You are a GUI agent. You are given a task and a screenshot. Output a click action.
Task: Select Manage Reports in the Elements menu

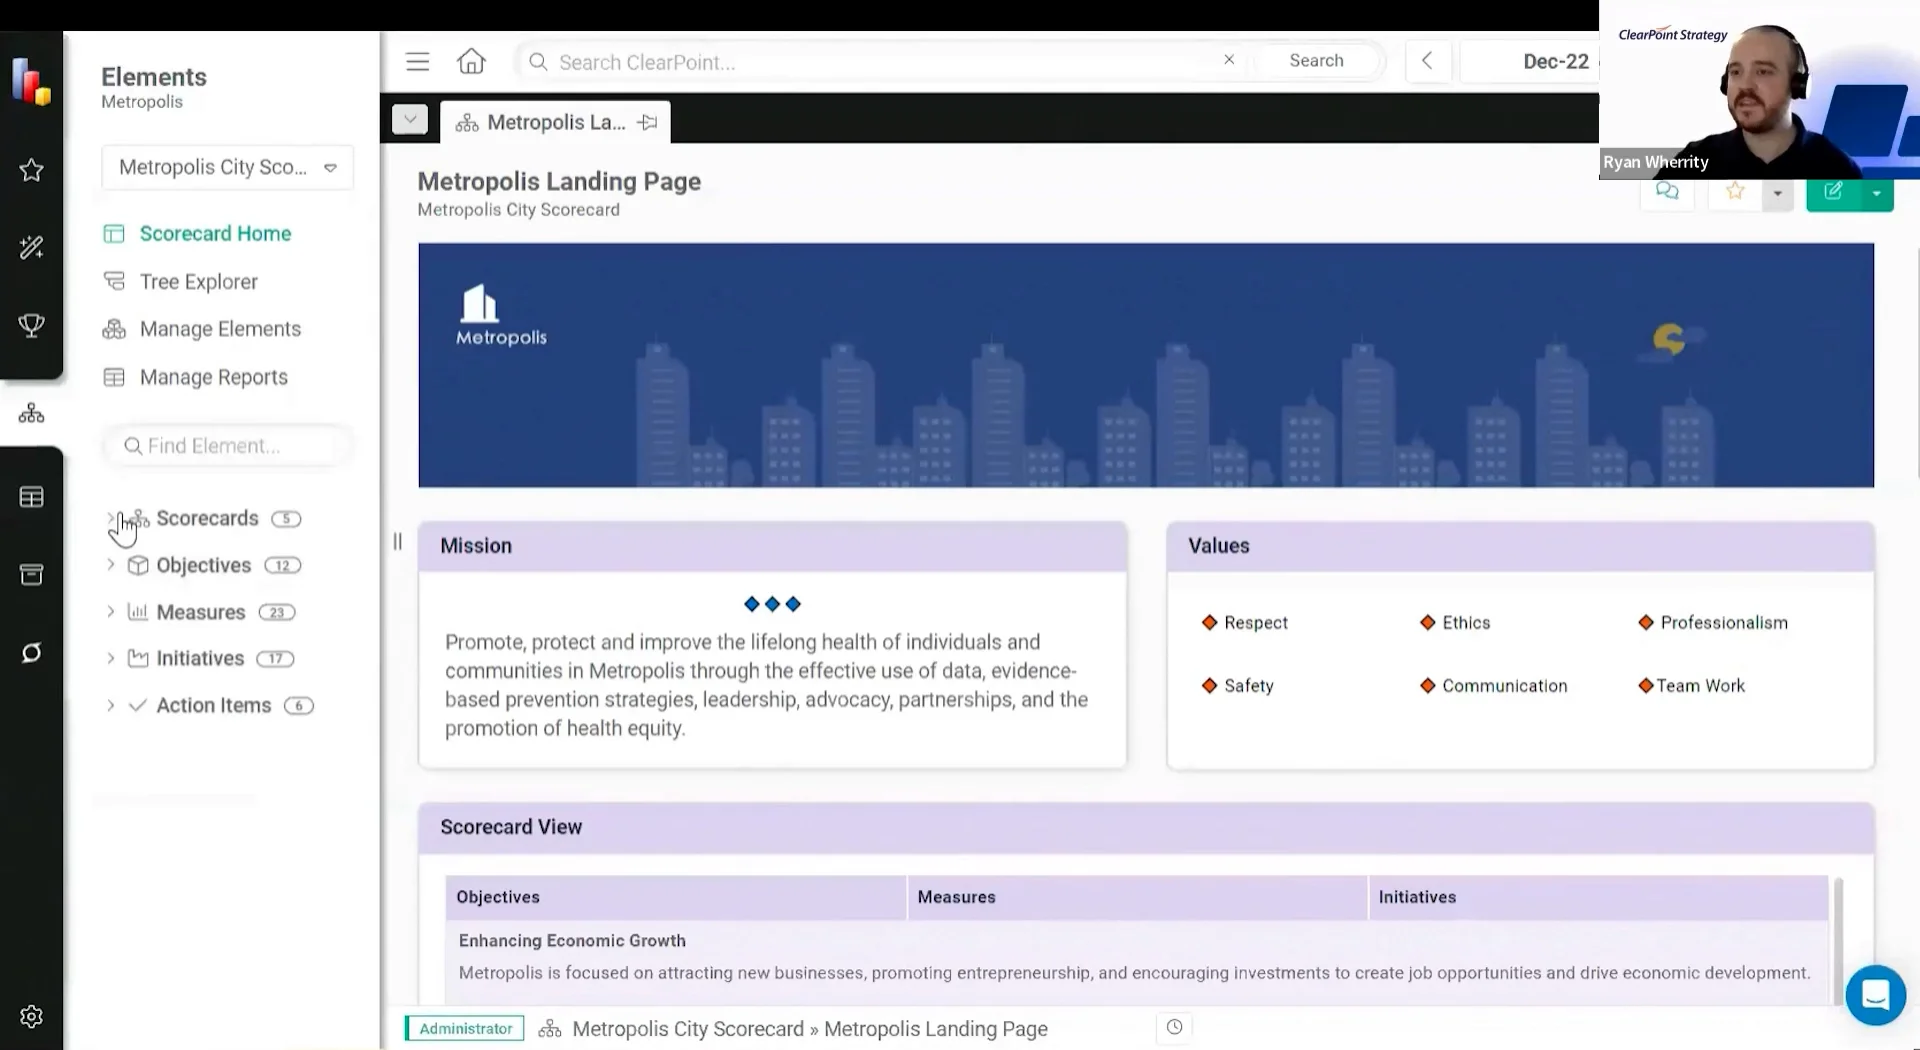[214, 377]
